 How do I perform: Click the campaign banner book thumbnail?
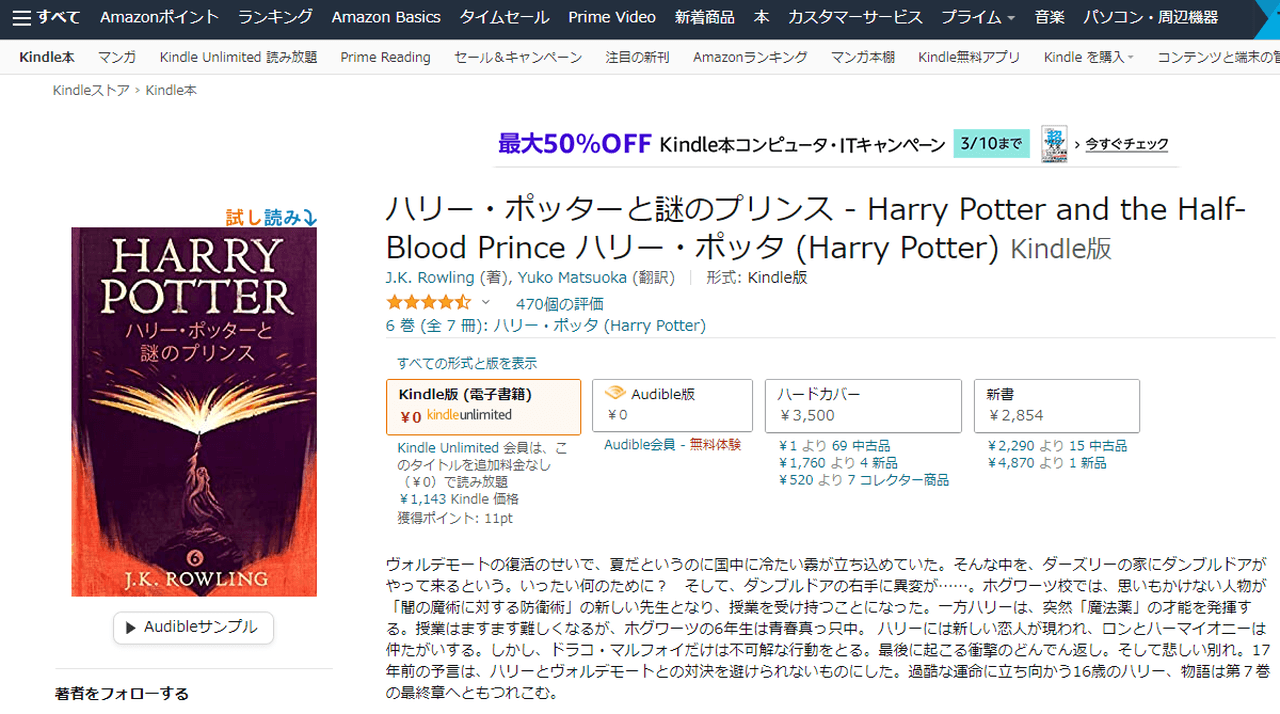1054,144
